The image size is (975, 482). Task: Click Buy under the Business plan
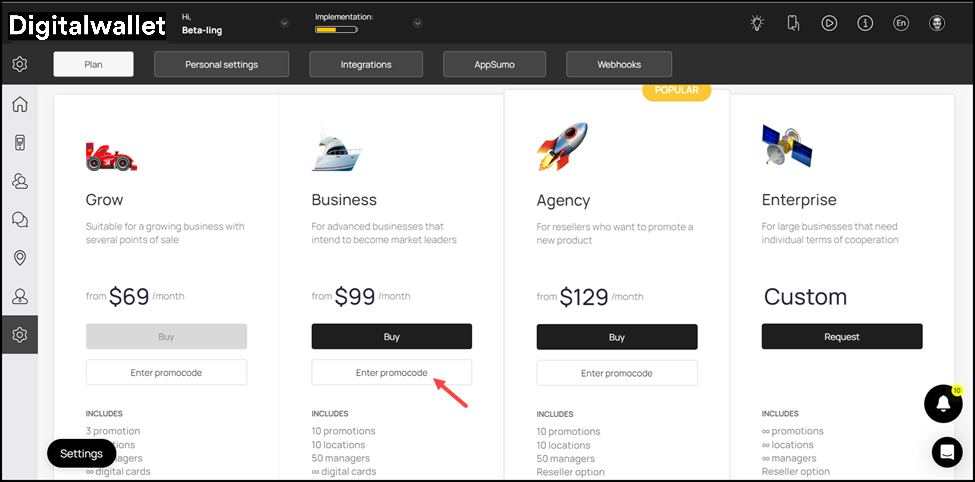click(x=391, y=337)
